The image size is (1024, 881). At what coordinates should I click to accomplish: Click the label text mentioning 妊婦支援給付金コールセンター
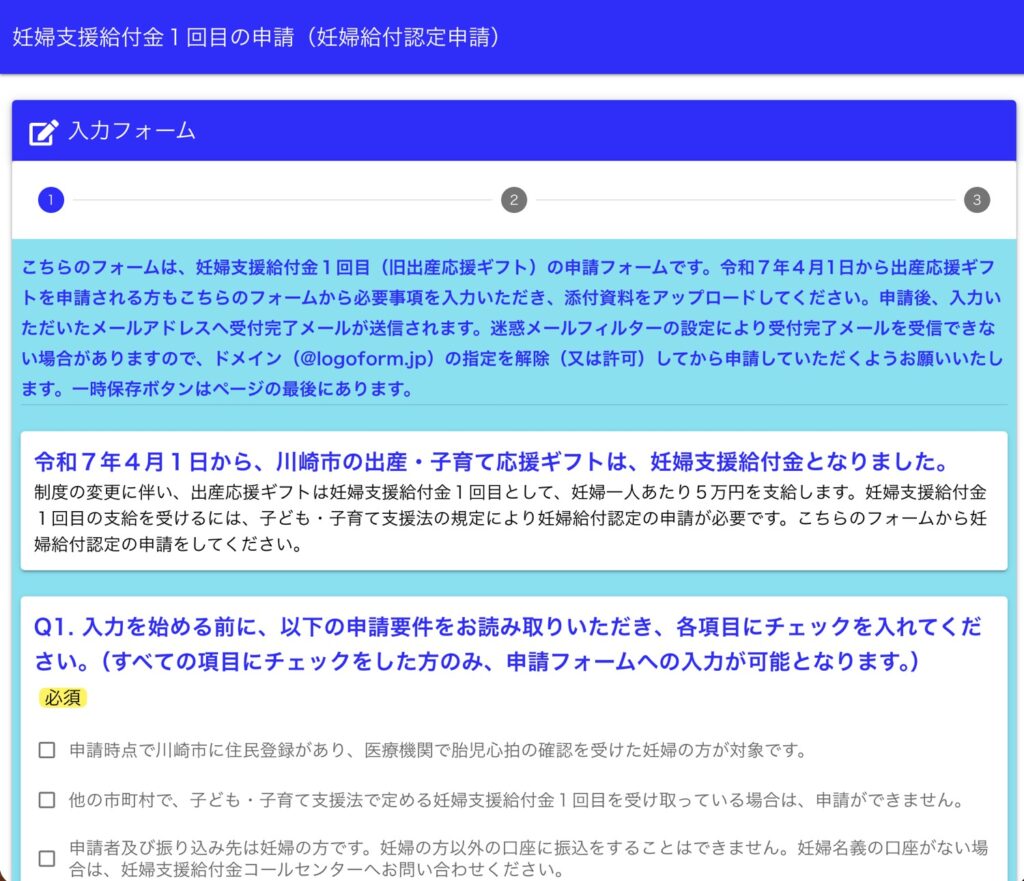coord(528,858)
